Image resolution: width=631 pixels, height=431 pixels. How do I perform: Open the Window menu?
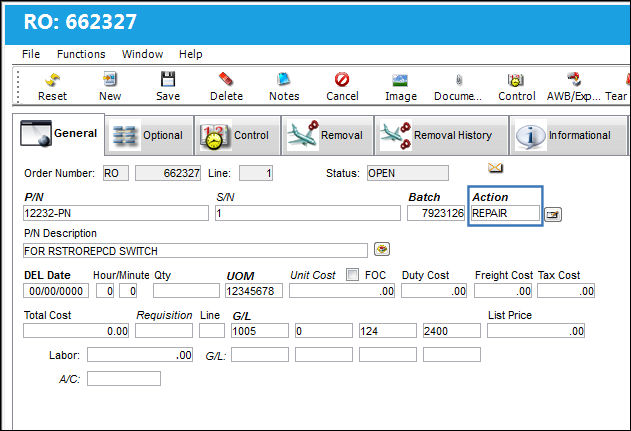click(x=142, y=54)
